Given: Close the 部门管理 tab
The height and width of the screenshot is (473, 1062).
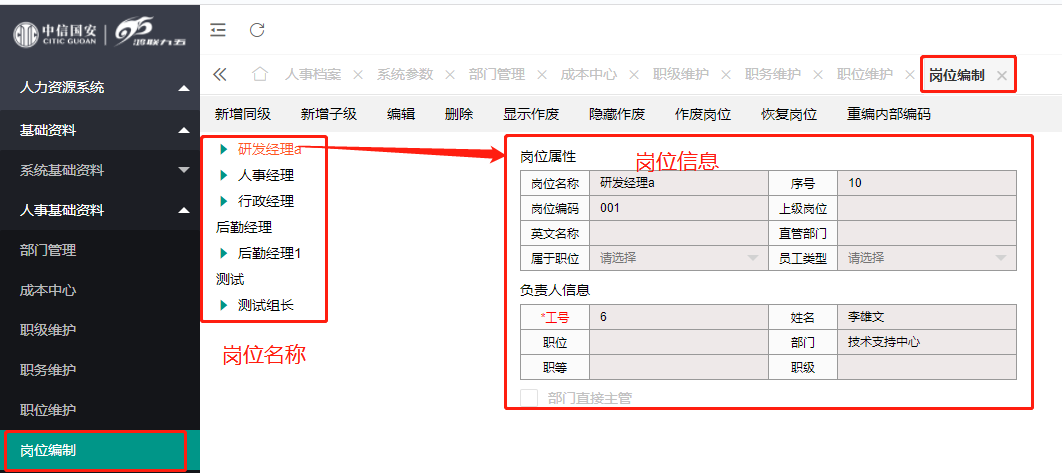Looking at the screenshot, I should pyautogui.click(x=541, y=75).
